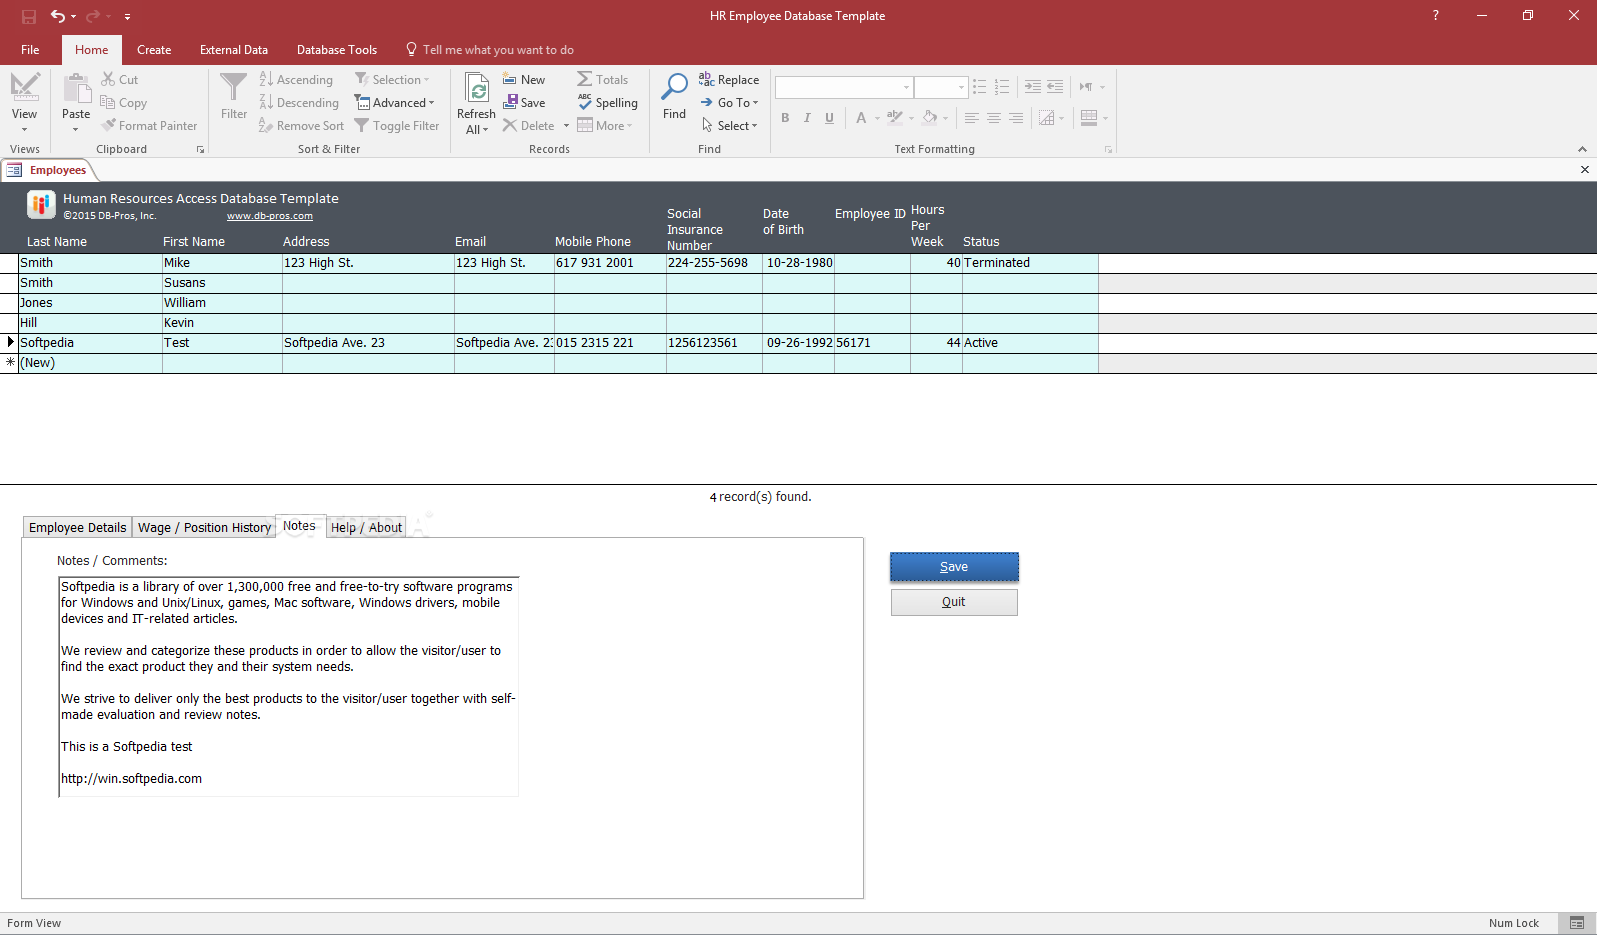Click the Quit button

pyautogui.click(x=954, y=602)
